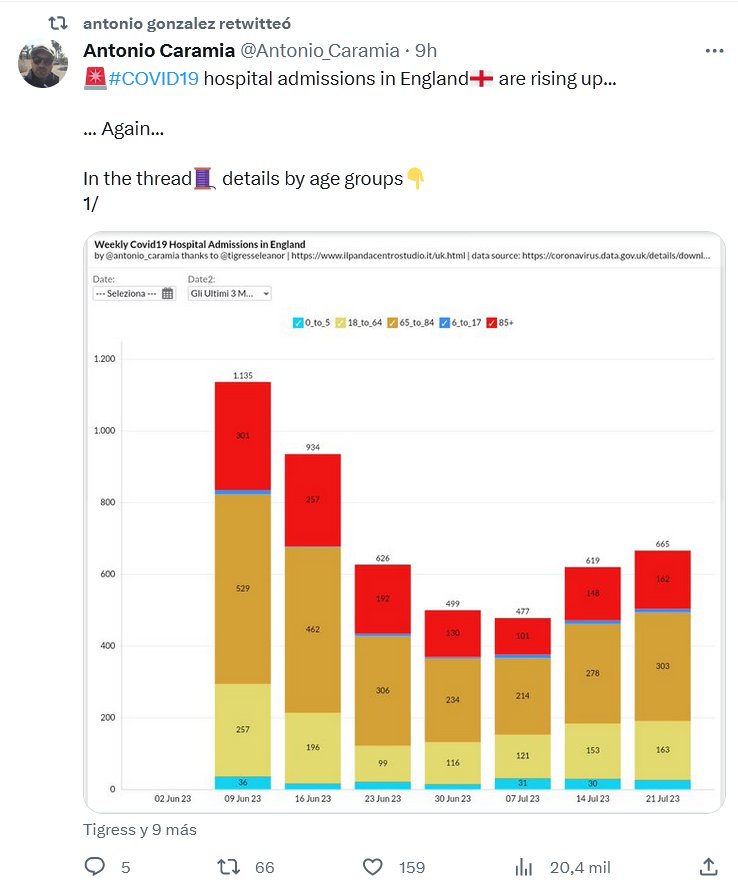The image size is (738, 892).
Task: Click the retweet icon below the chart
Action: [x=229, y=867]
